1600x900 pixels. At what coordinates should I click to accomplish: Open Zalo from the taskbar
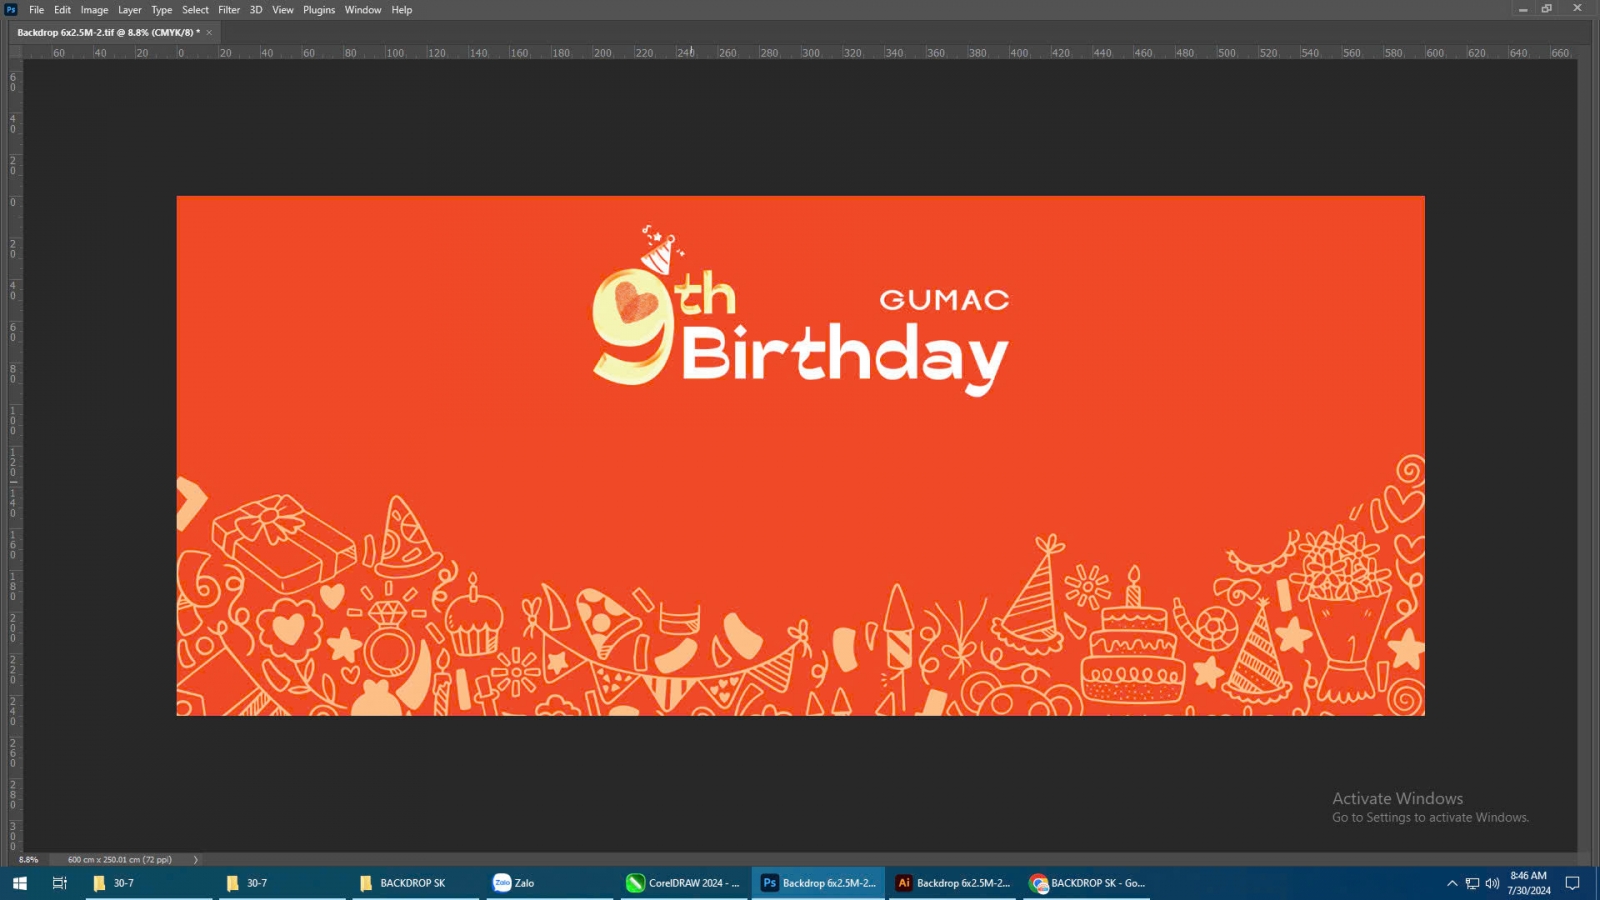pyautogui.click(x=548, y=883)
